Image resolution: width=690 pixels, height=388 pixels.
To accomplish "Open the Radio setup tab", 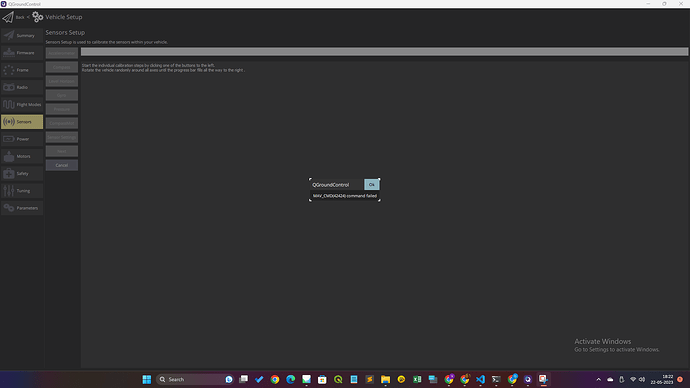I will [x=22, y=87].
